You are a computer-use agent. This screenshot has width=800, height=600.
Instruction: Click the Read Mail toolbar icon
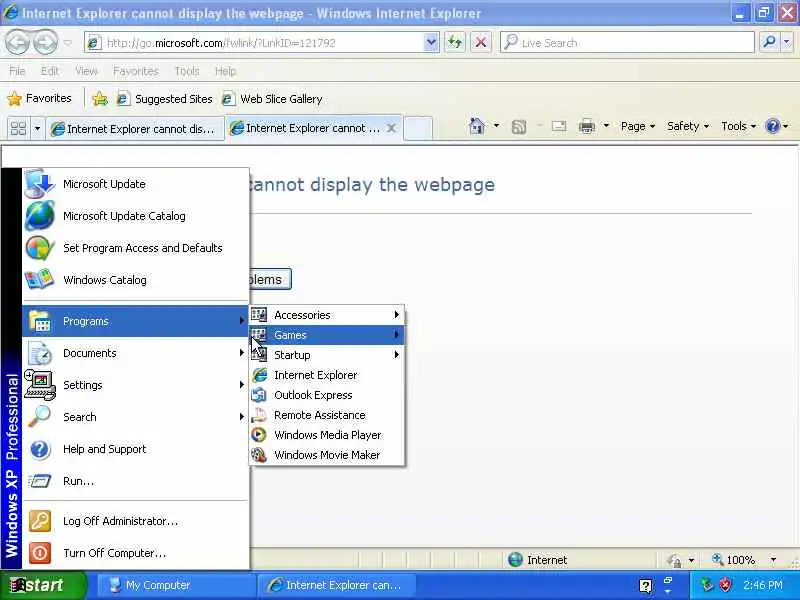(x=559, y=126)
